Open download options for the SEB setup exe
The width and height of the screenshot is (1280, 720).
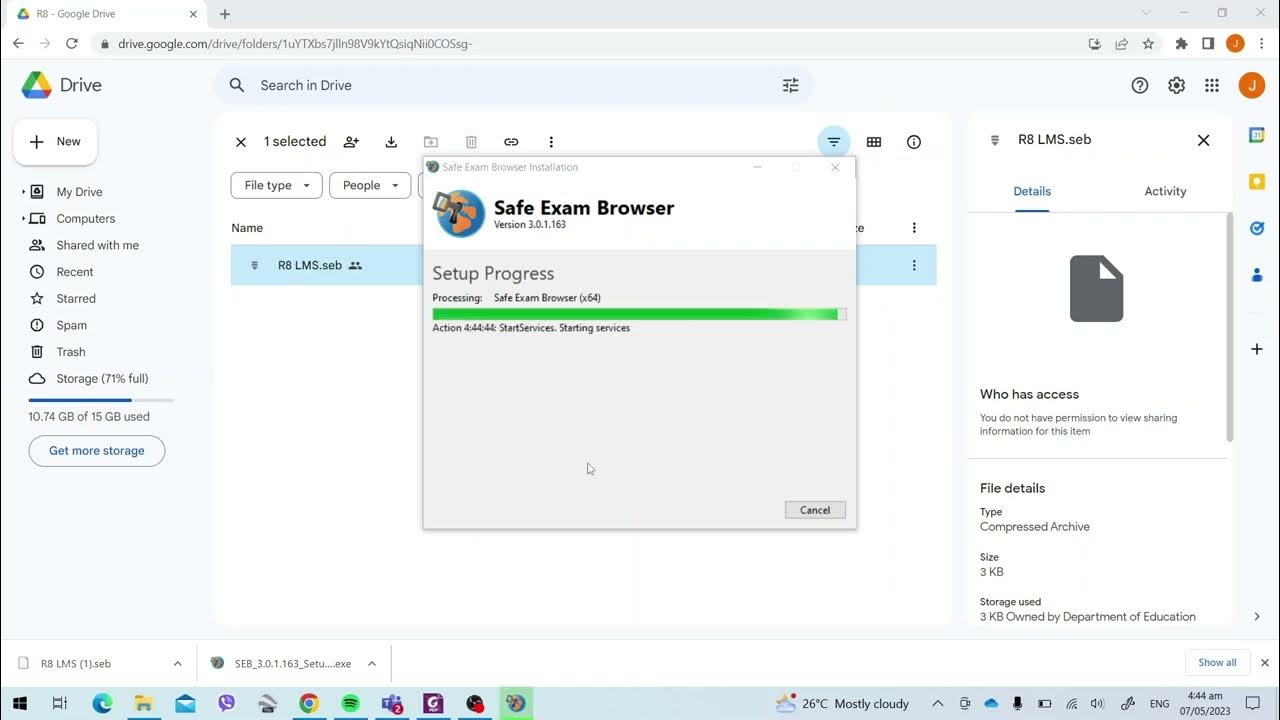372,663
